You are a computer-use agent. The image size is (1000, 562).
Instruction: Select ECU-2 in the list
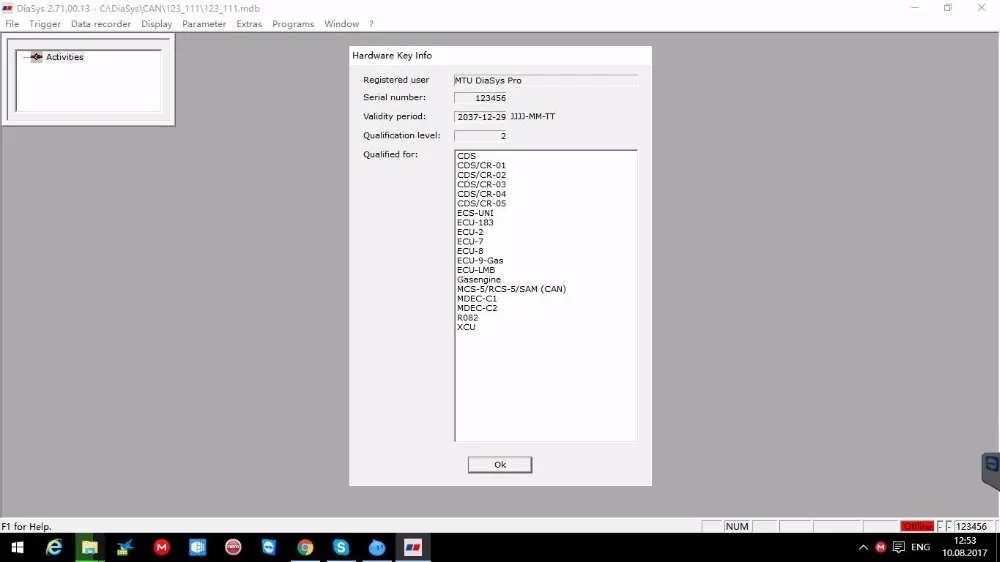(470, 232)
